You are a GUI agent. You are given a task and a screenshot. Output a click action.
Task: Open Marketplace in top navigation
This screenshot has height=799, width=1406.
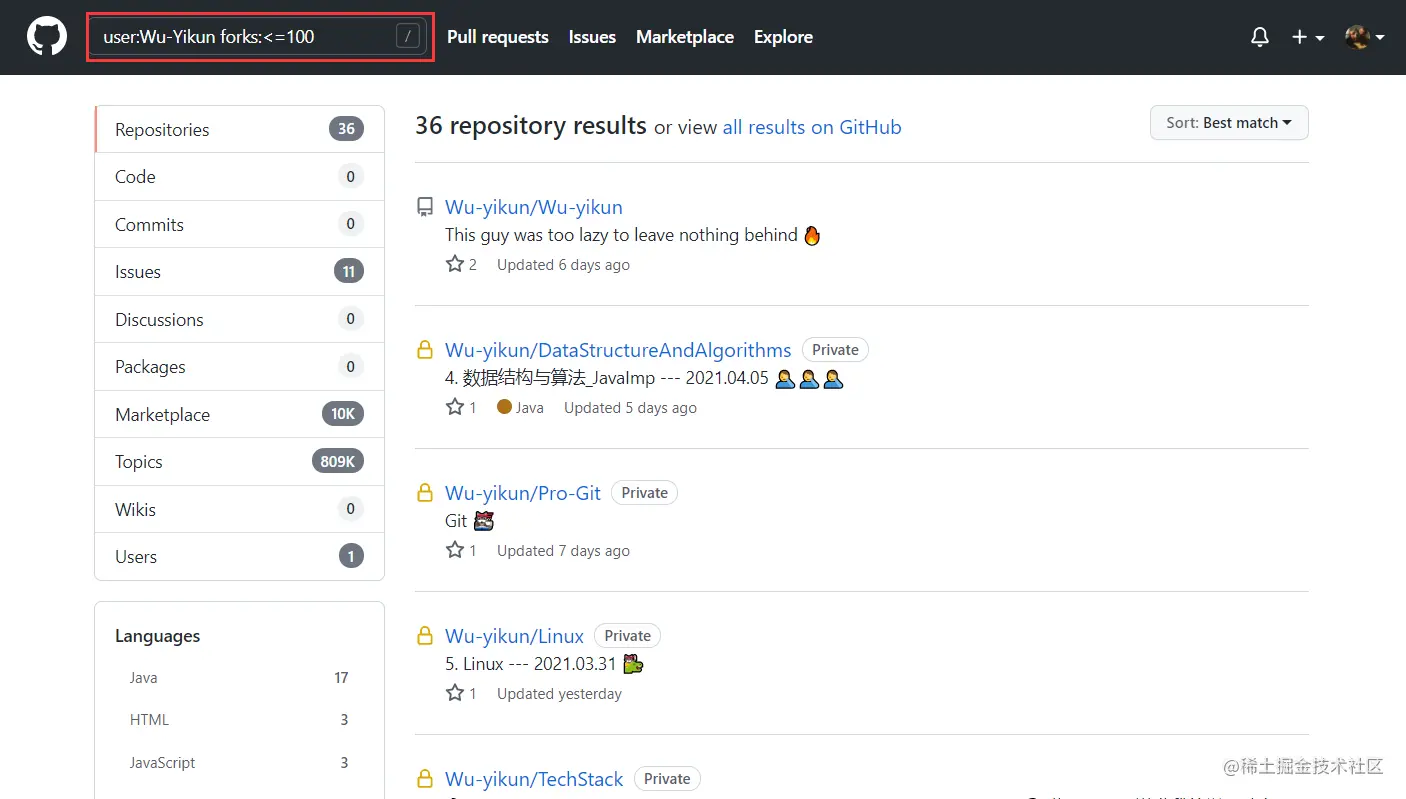685,37
